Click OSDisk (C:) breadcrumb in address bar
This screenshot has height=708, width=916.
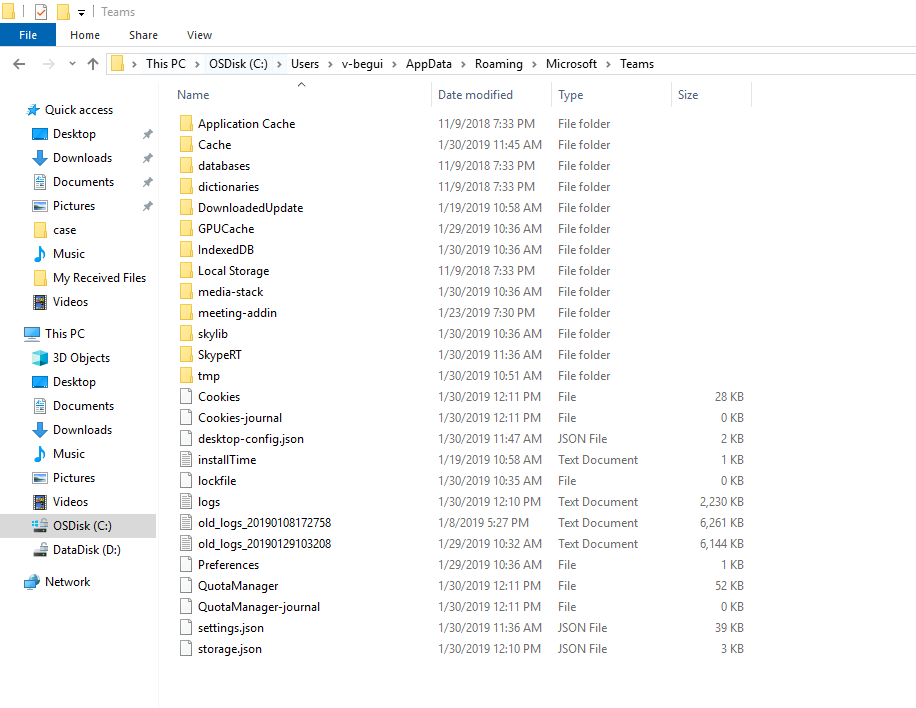(238, 64)
